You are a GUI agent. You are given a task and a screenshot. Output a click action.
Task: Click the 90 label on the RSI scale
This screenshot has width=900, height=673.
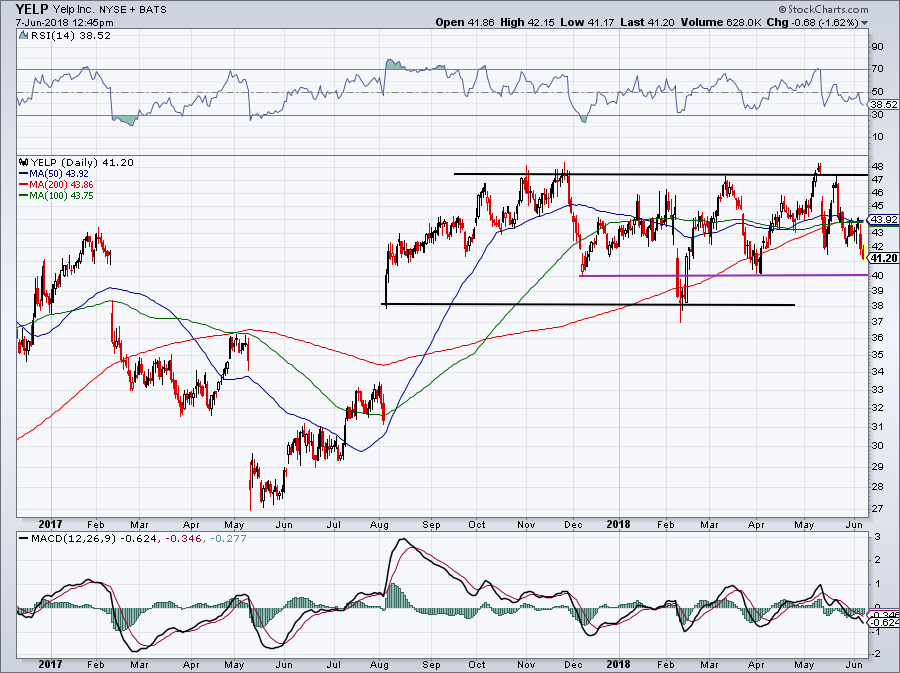(878, 47)
